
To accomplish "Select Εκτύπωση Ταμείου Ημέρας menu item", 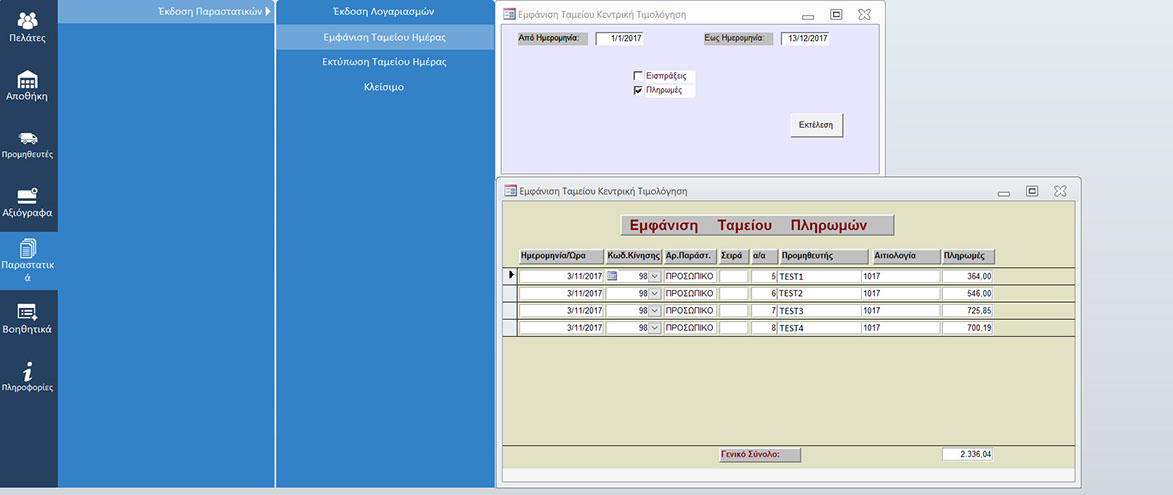I will pyautogui.click(x=384, y=62).
